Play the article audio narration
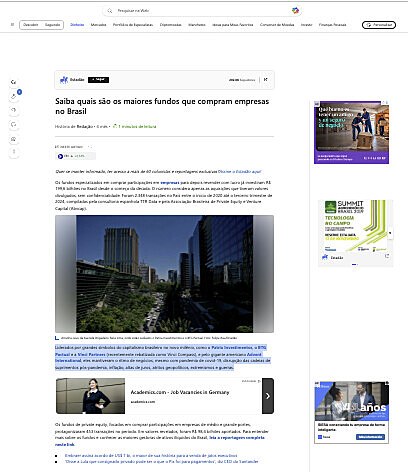The width and height of the screenshot is (408, 472). [60, 156]
